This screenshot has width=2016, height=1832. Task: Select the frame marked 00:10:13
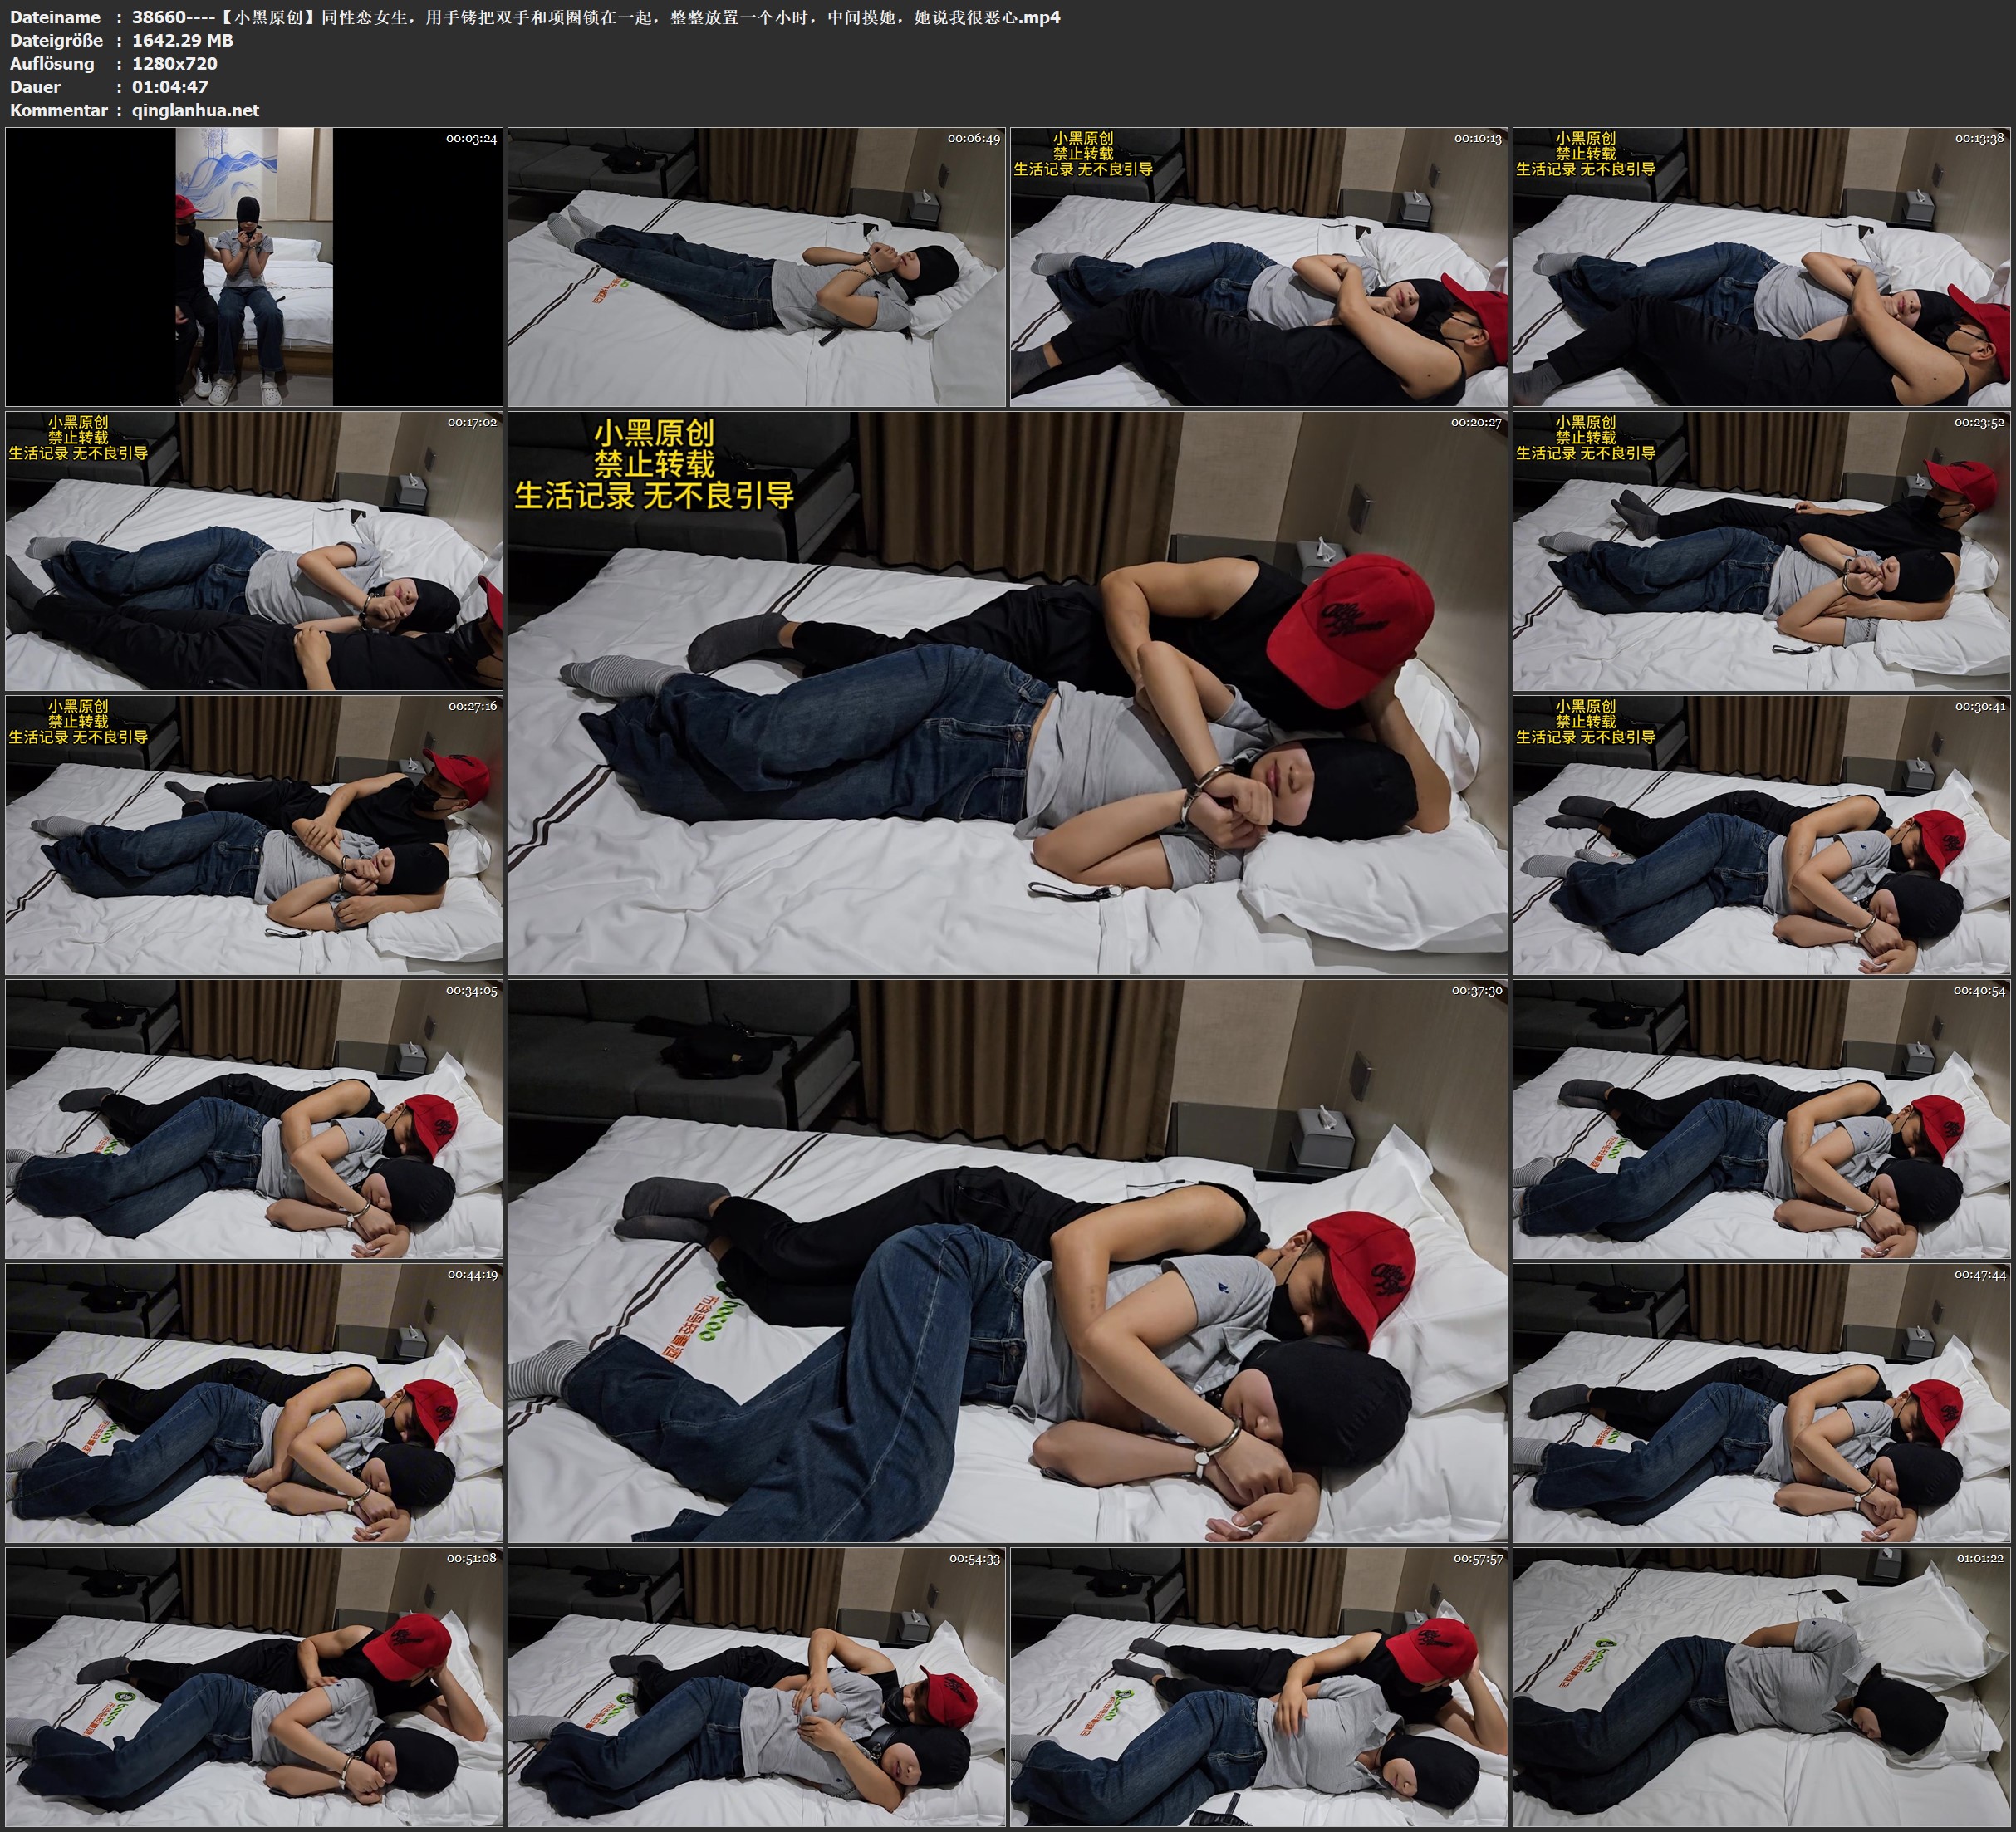(1259, 266)
